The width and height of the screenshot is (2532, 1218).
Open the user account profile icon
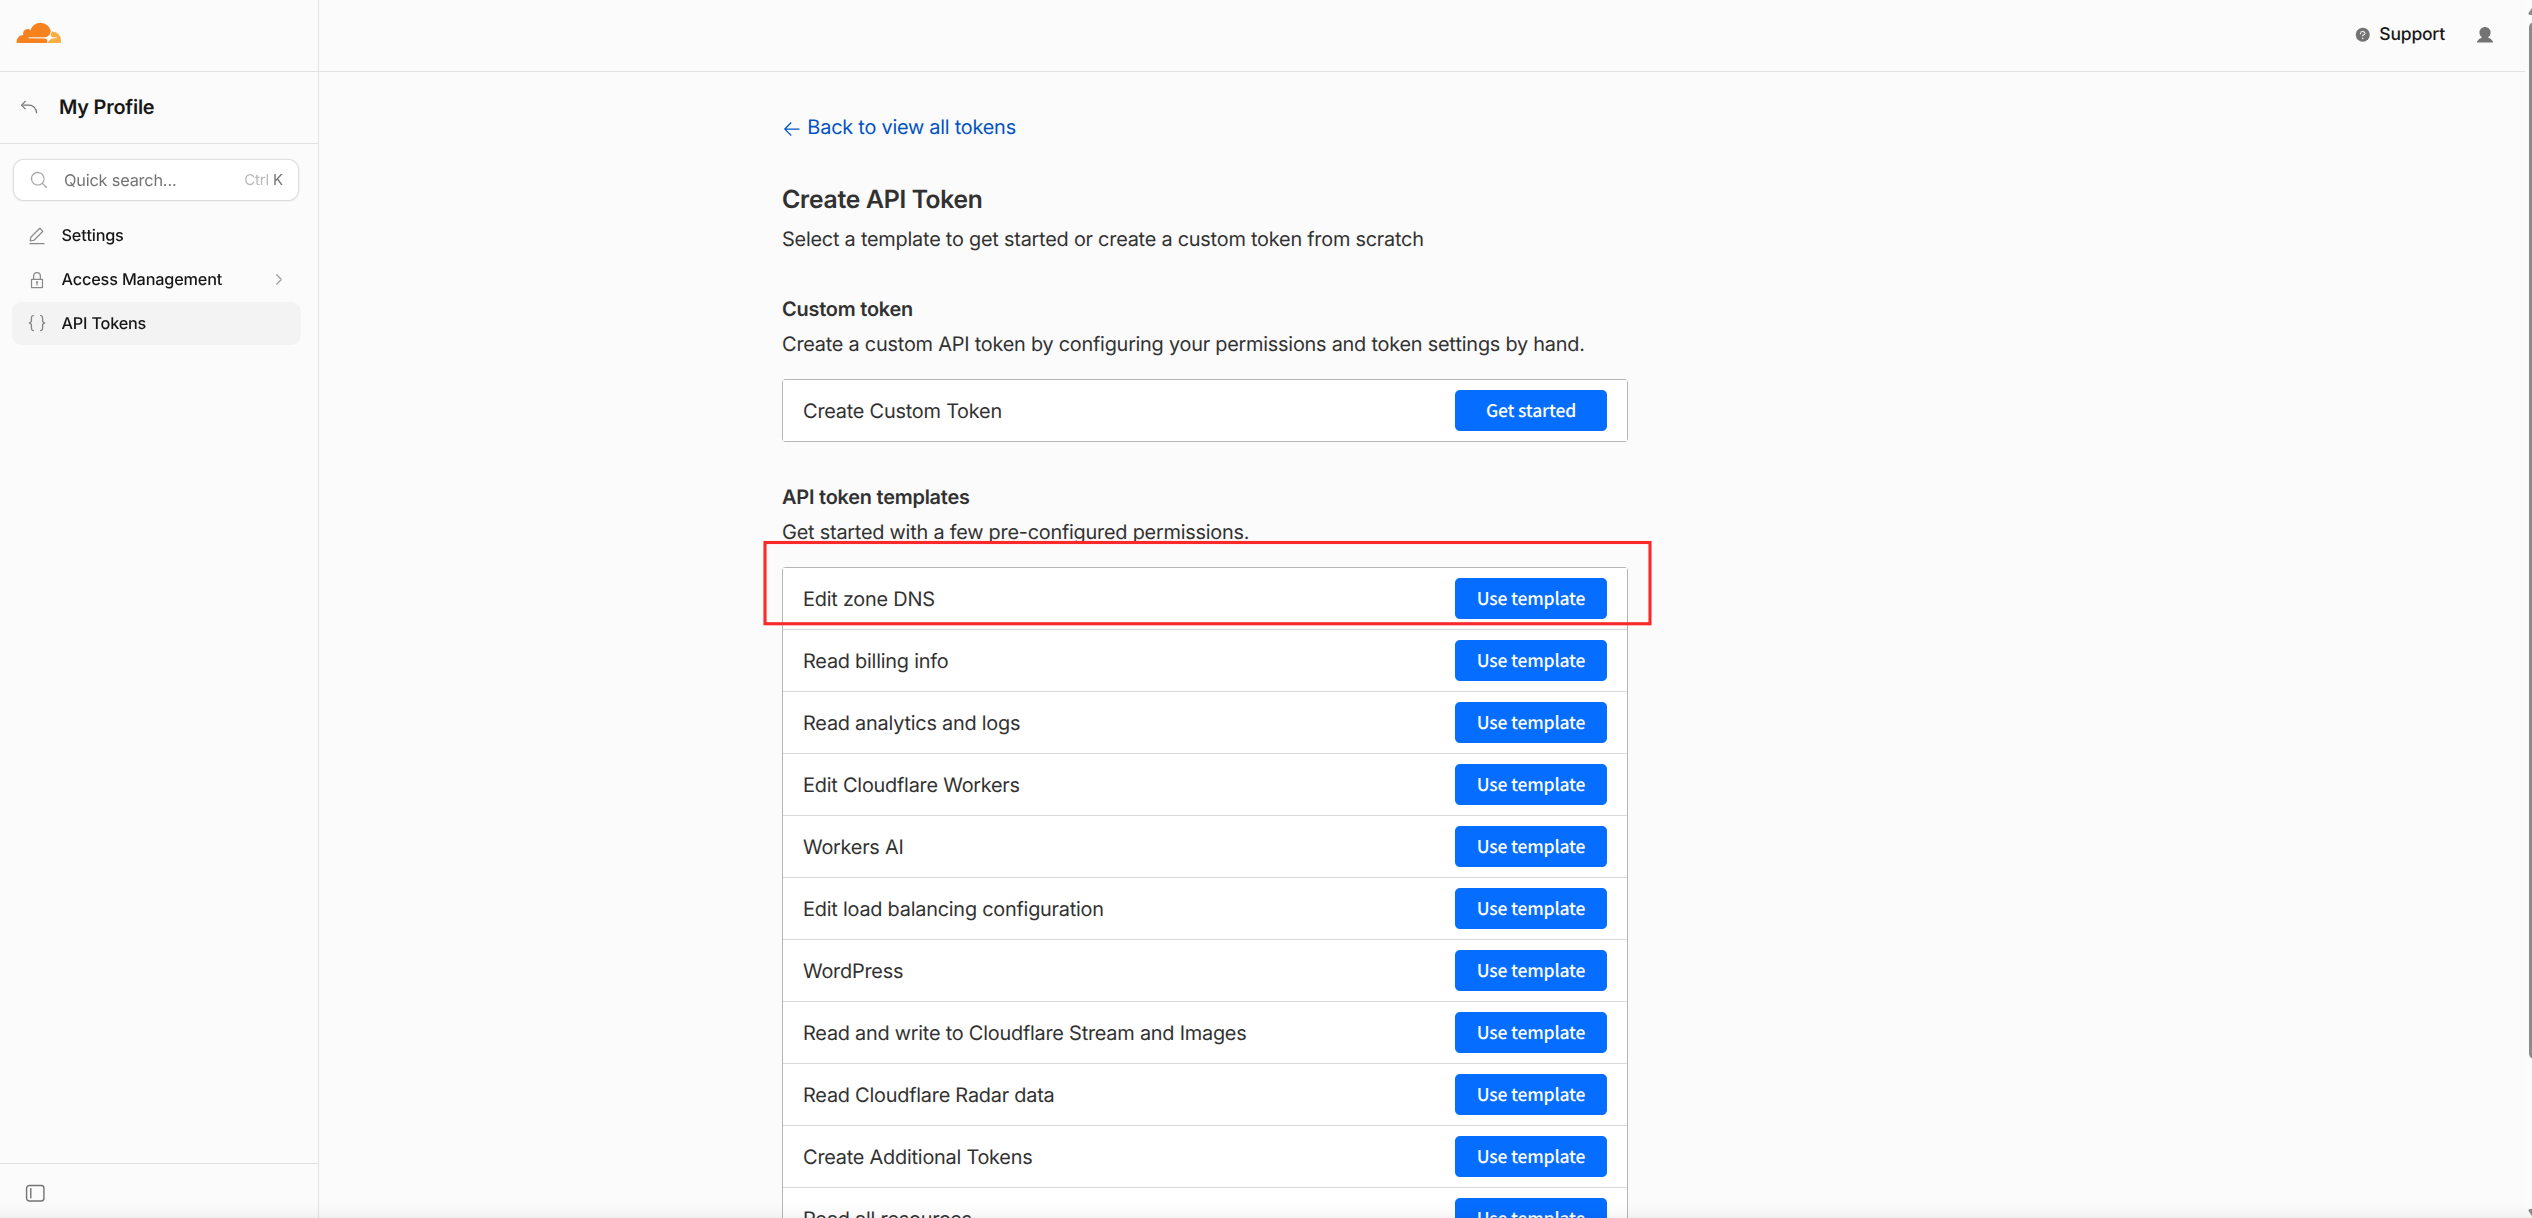[2484, 35]
